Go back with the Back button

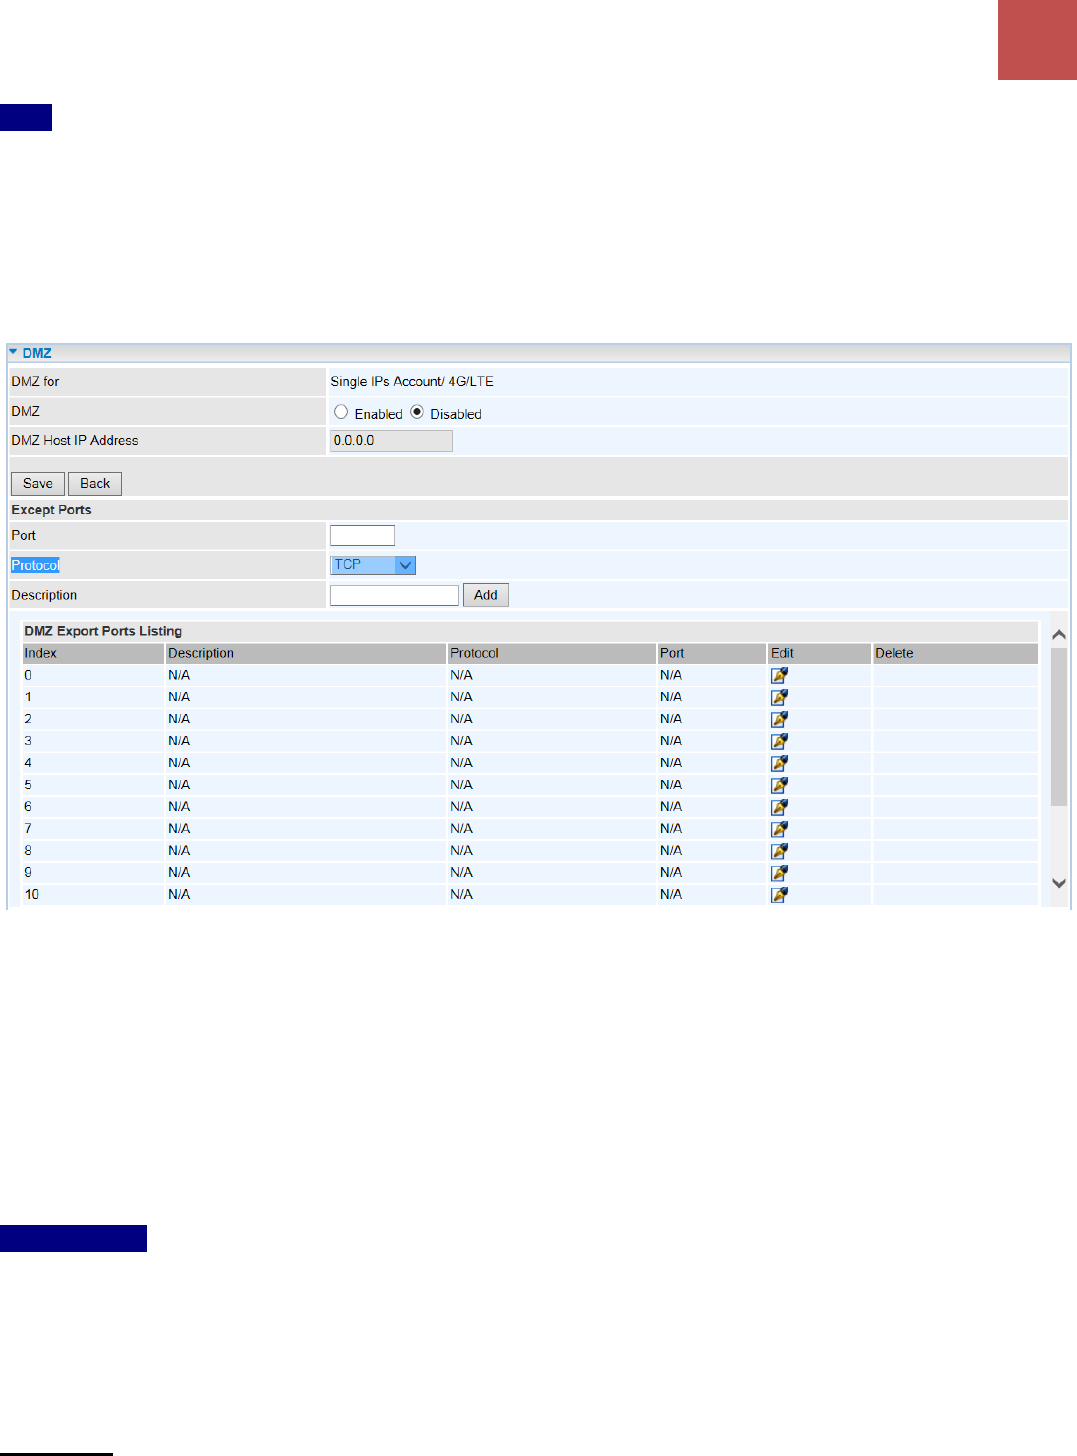(x=95, y=484)
